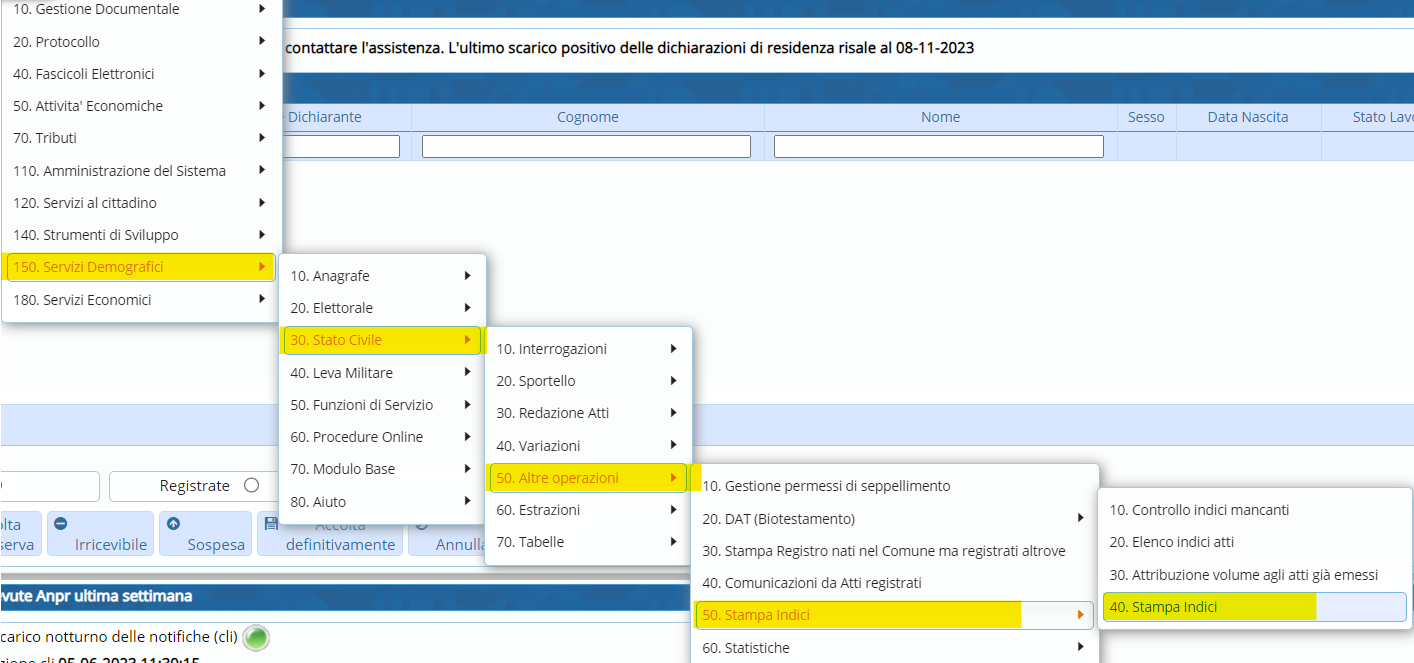
Task: Choose Attribuzione volume agli atti già emessi
Action: (x=1243, y=575)
